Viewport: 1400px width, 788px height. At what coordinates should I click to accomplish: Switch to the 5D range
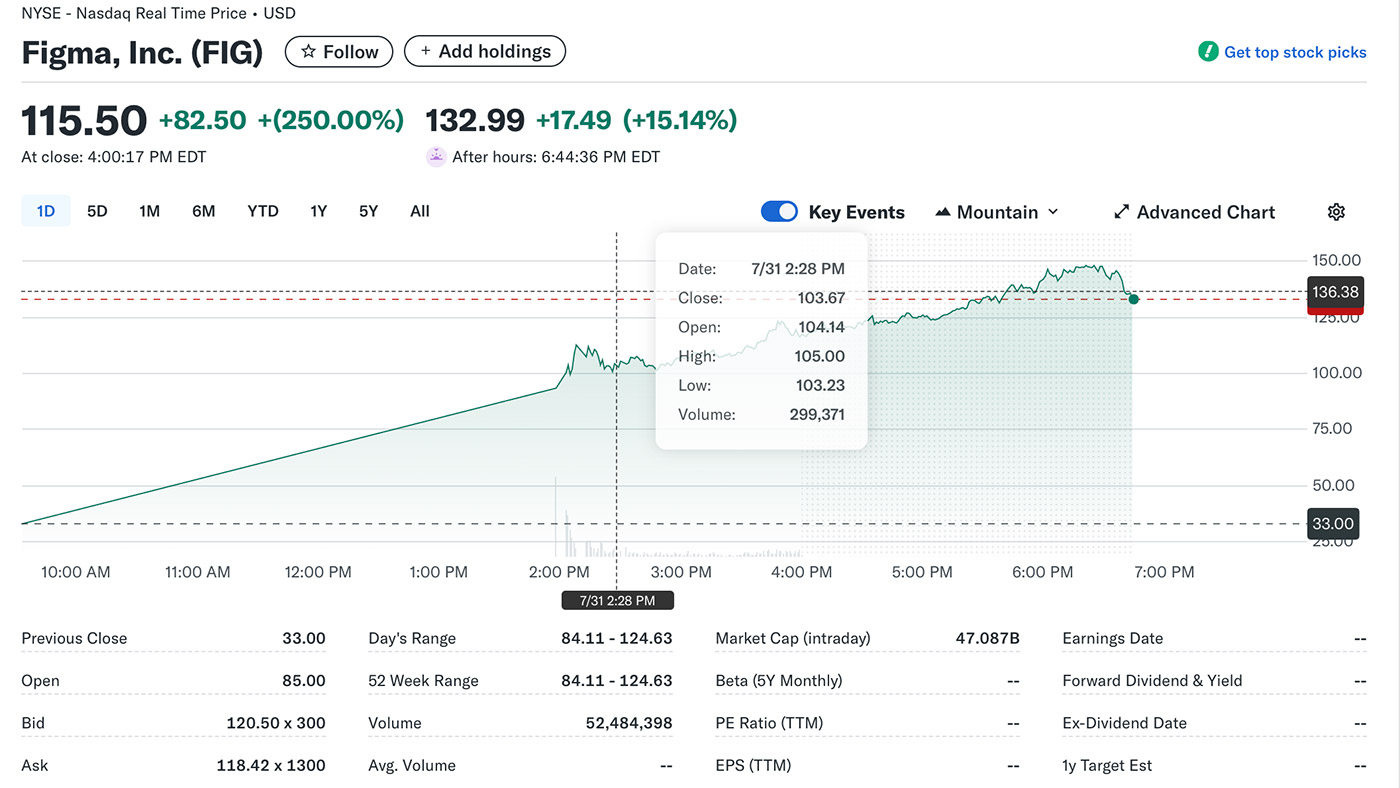click(x=97, y=211)
